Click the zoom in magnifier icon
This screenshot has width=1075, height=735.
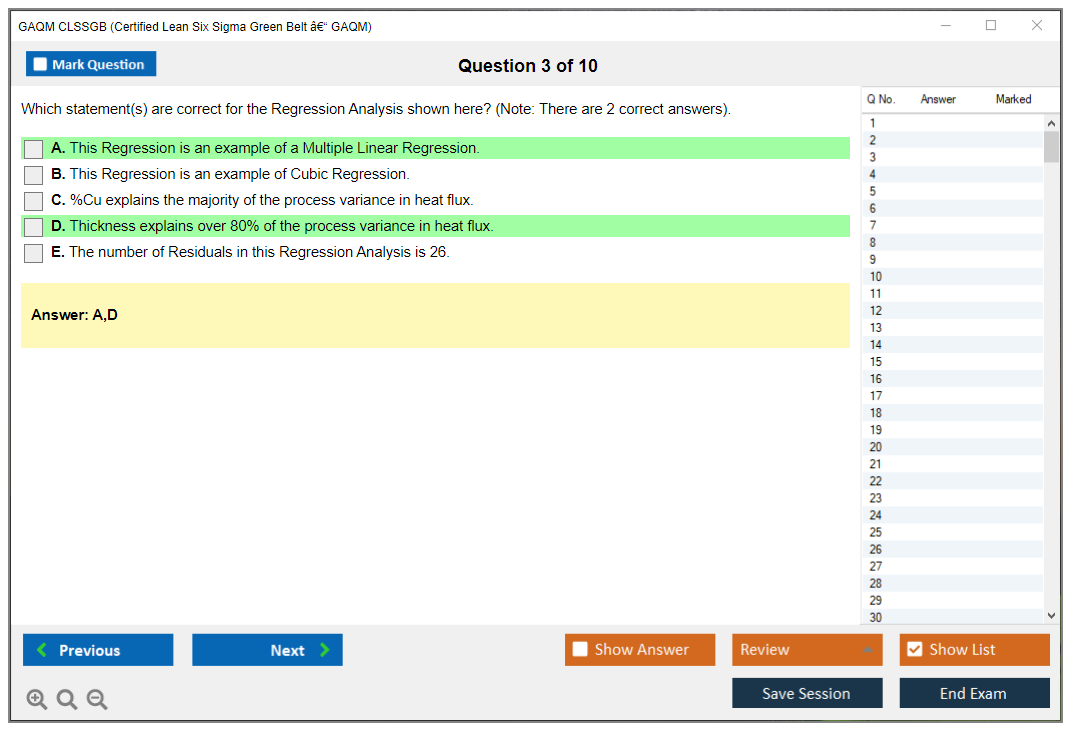pyautogui.click(x=37, y=700)
